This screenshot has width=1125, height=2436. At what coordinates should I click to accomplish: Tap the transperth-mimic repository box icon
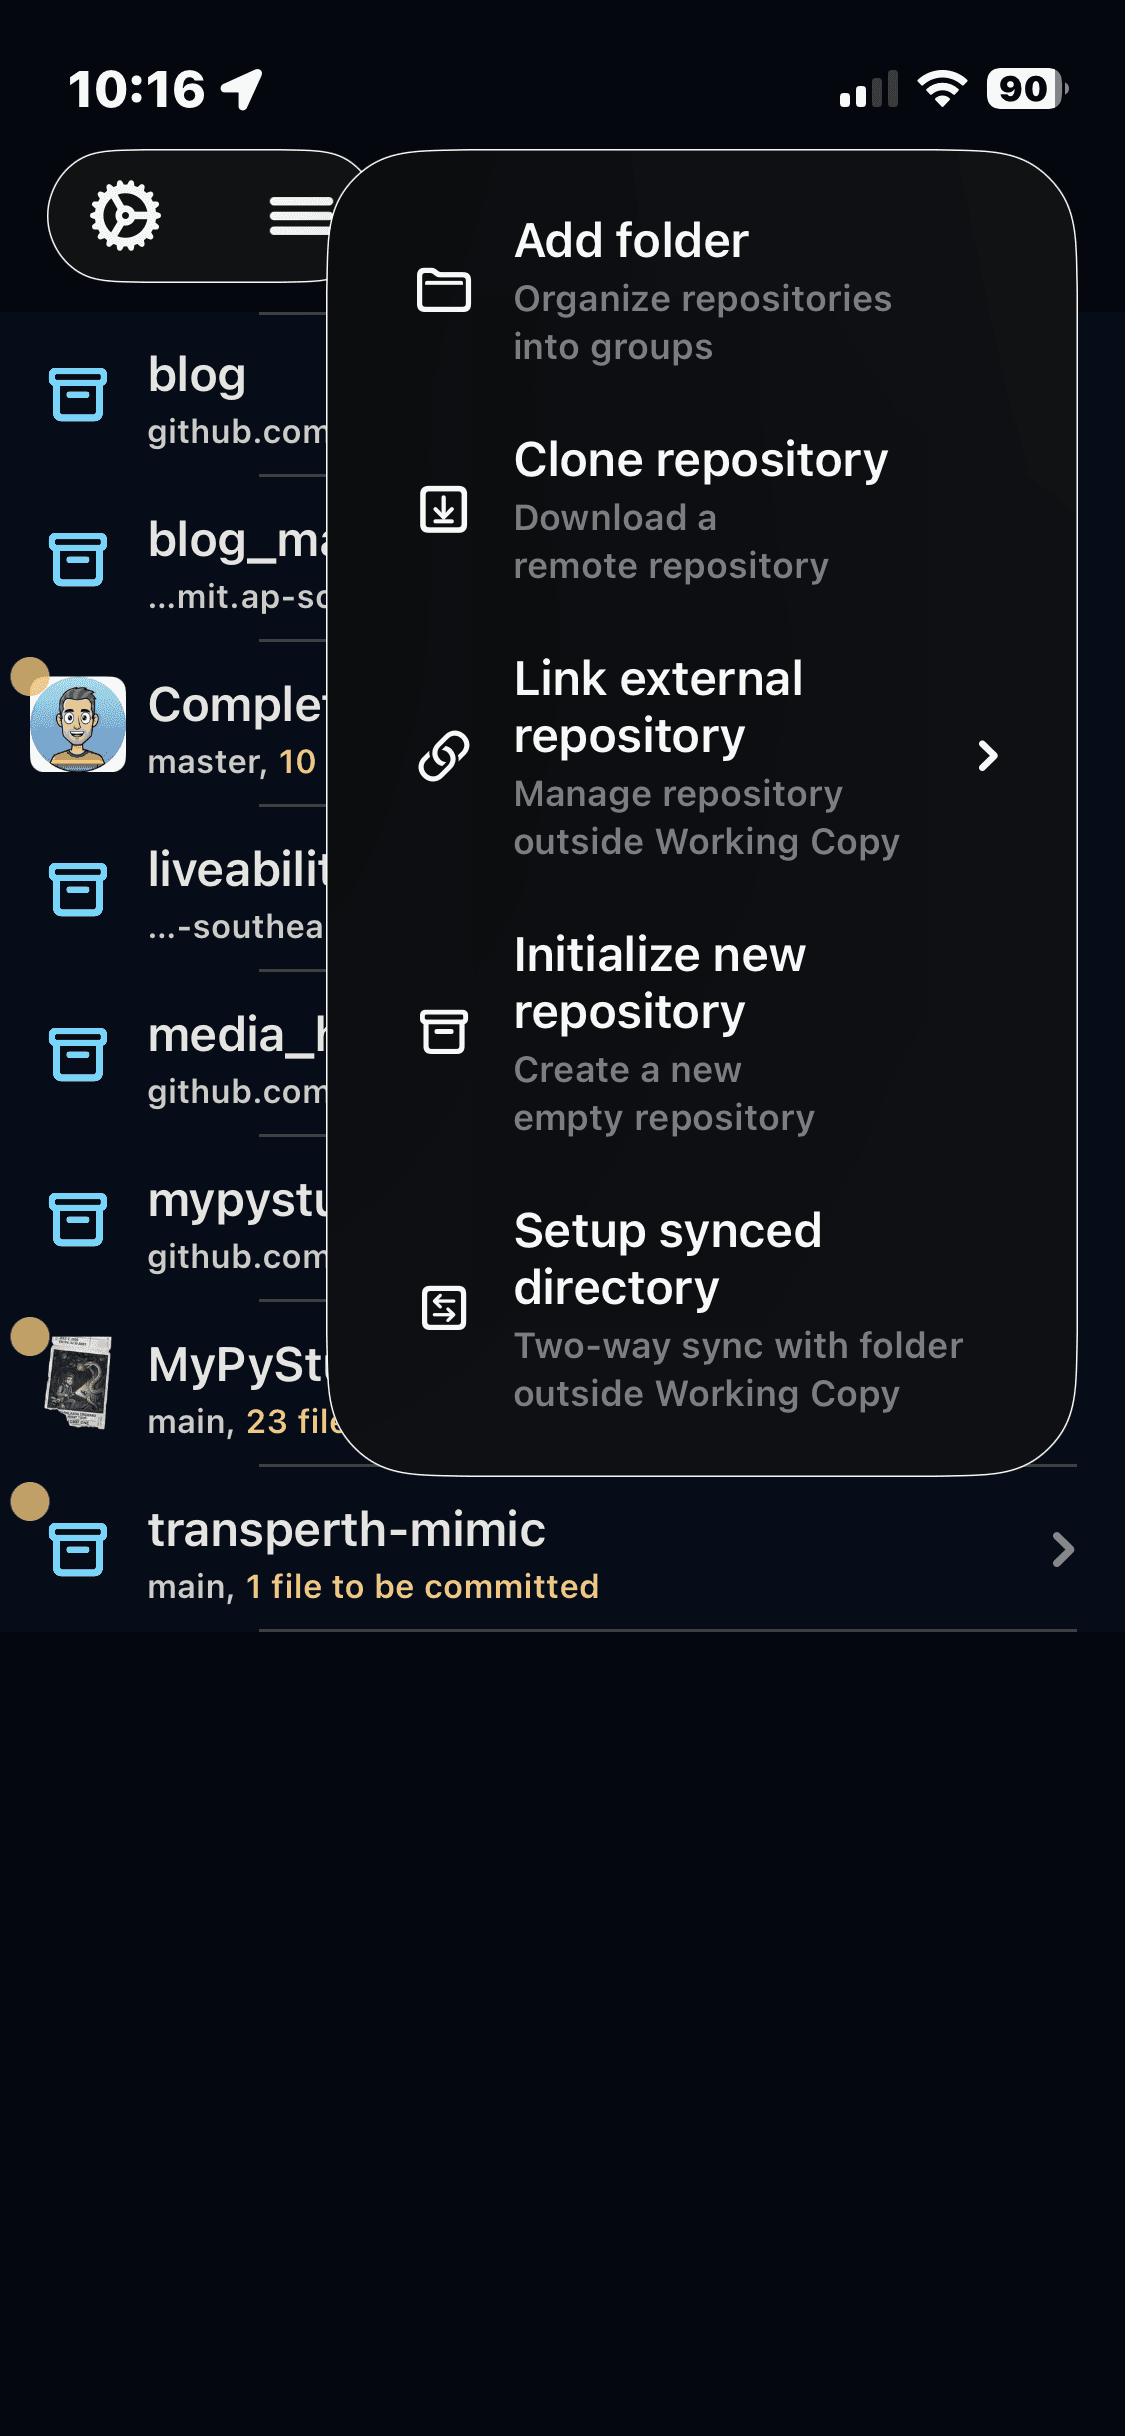point(78,1549)
